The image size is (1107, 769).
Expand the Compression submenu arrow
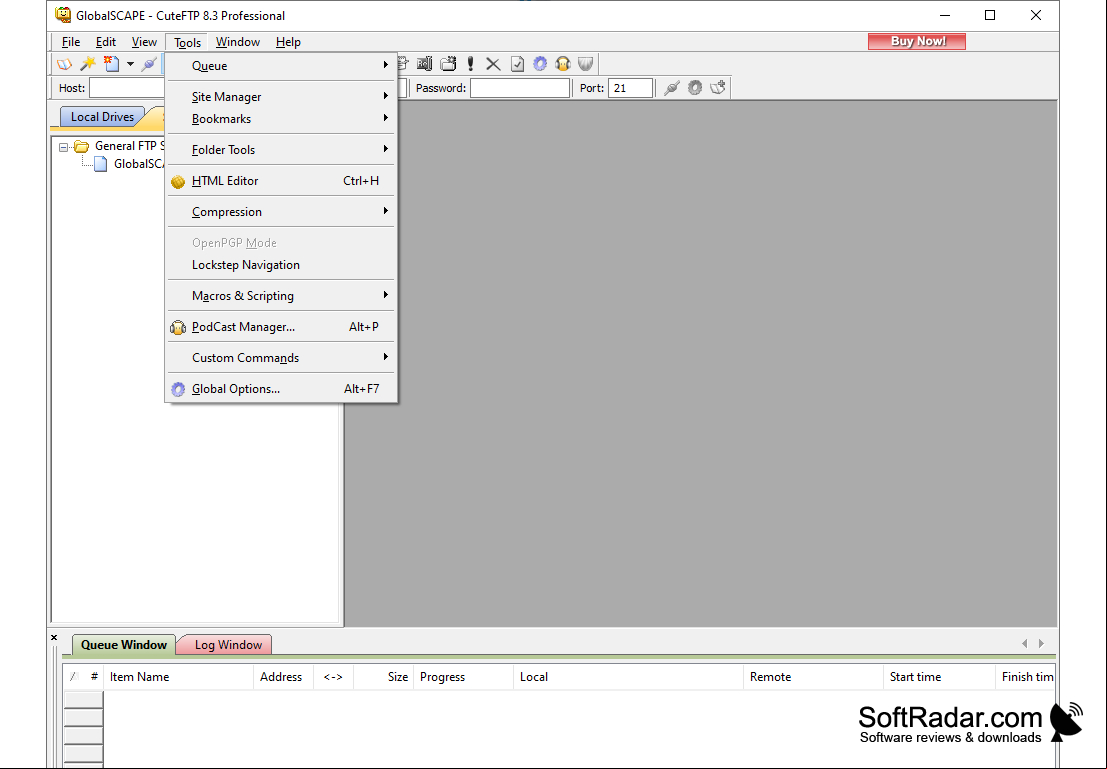pos(385,211)
